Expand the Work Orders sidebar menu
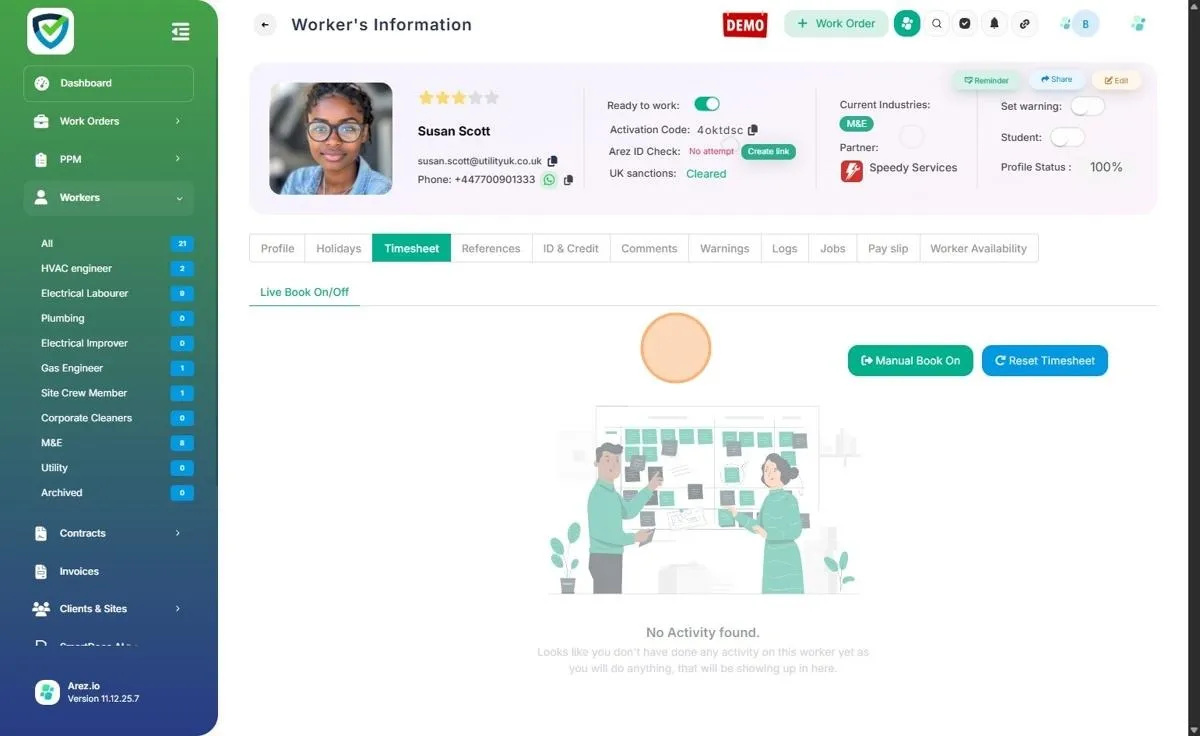The image size is (1200, 736). 108,121
